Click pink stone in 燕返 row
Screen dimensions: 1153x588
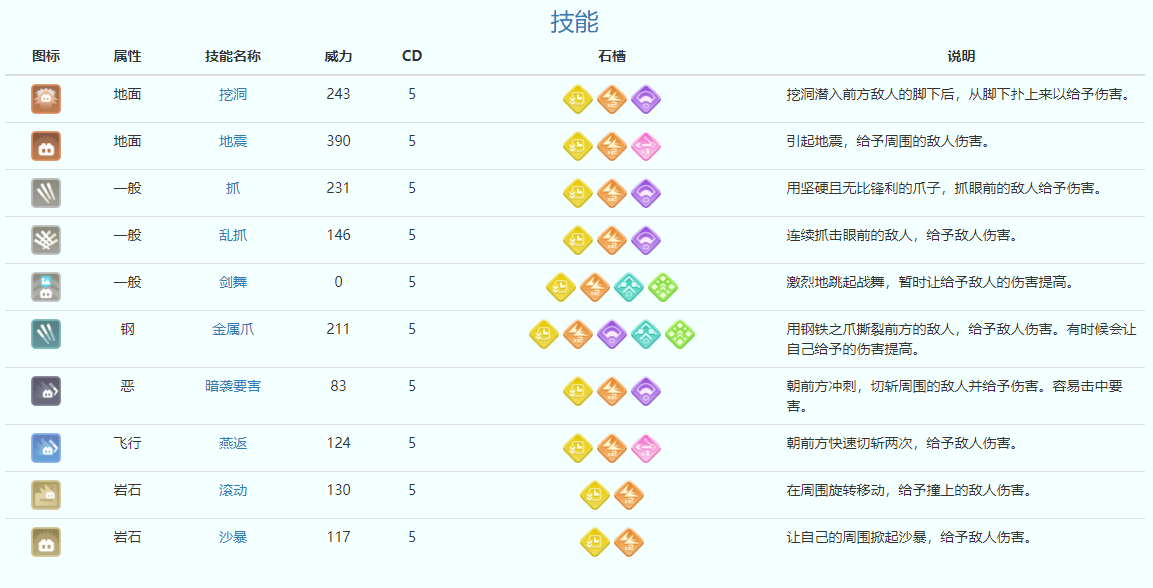646,449
